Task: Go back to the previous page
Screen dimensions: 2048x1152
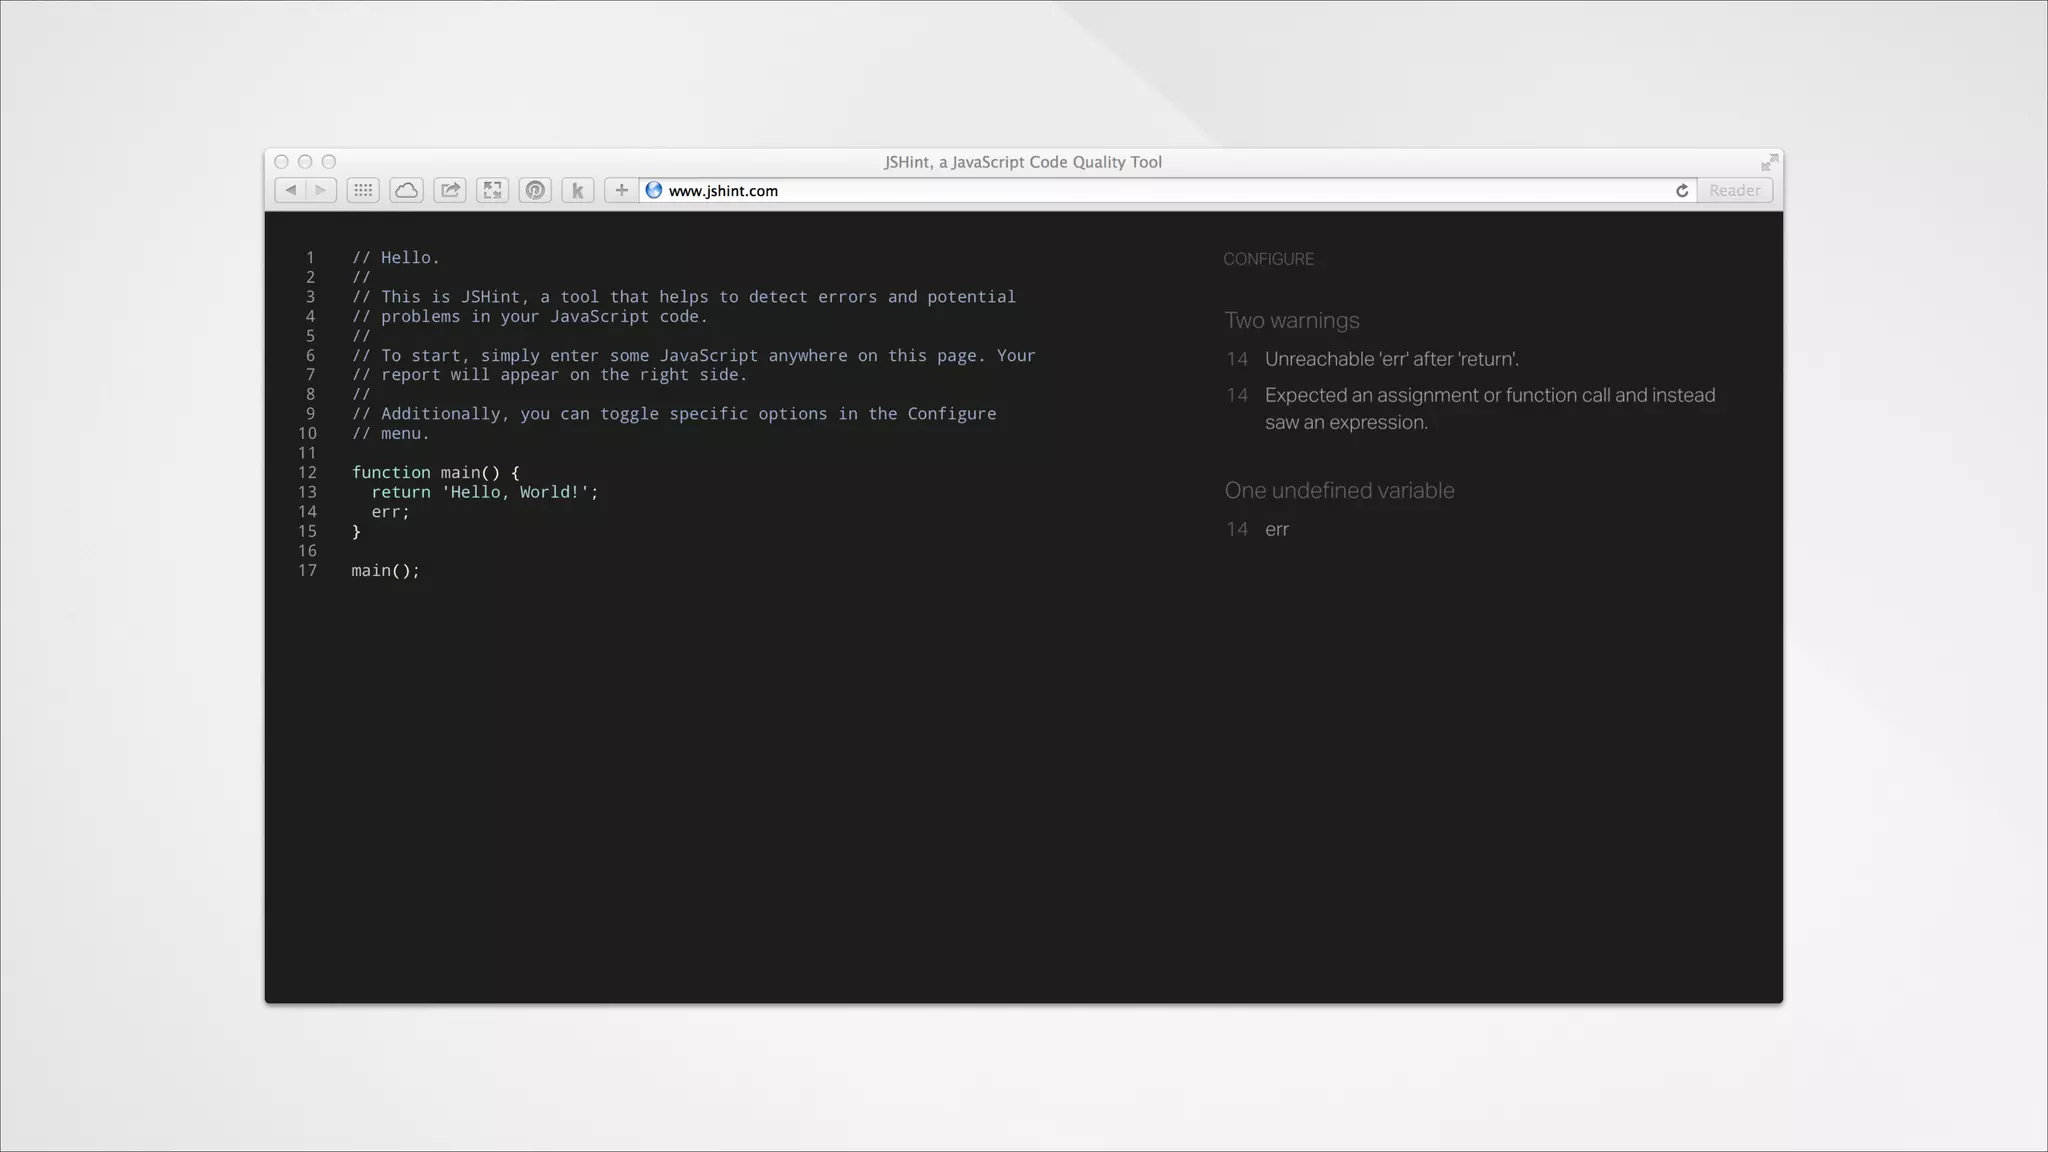Action: 290,190
